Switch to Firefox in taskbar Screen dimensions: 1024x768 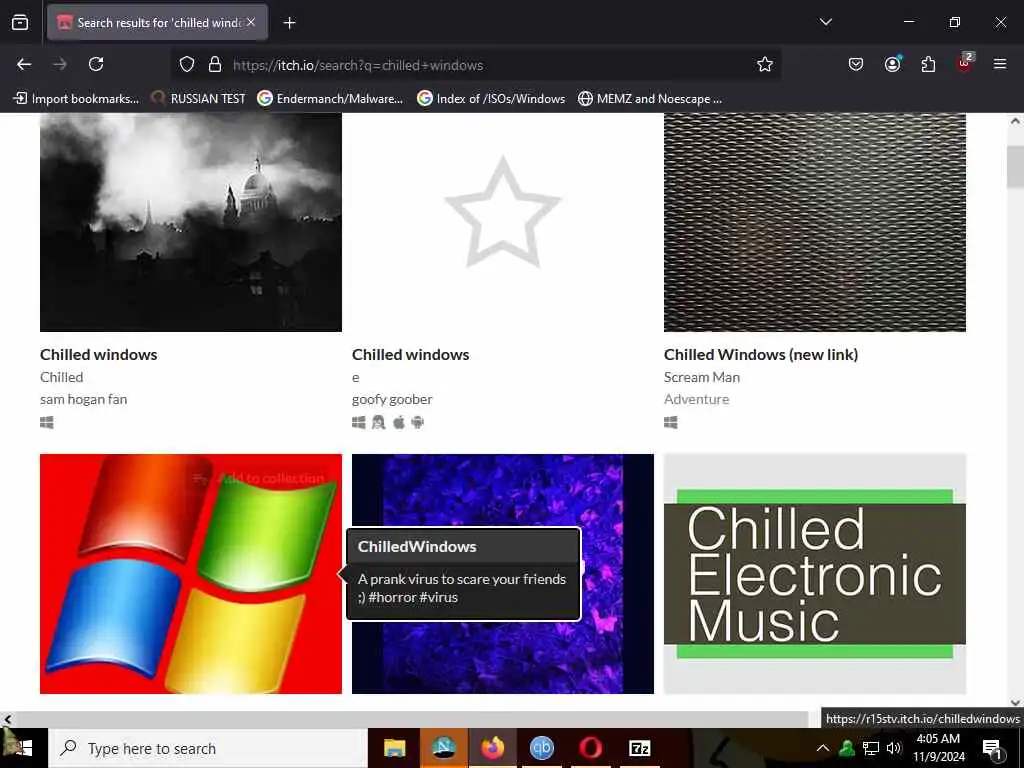click(x=492, y=748)
